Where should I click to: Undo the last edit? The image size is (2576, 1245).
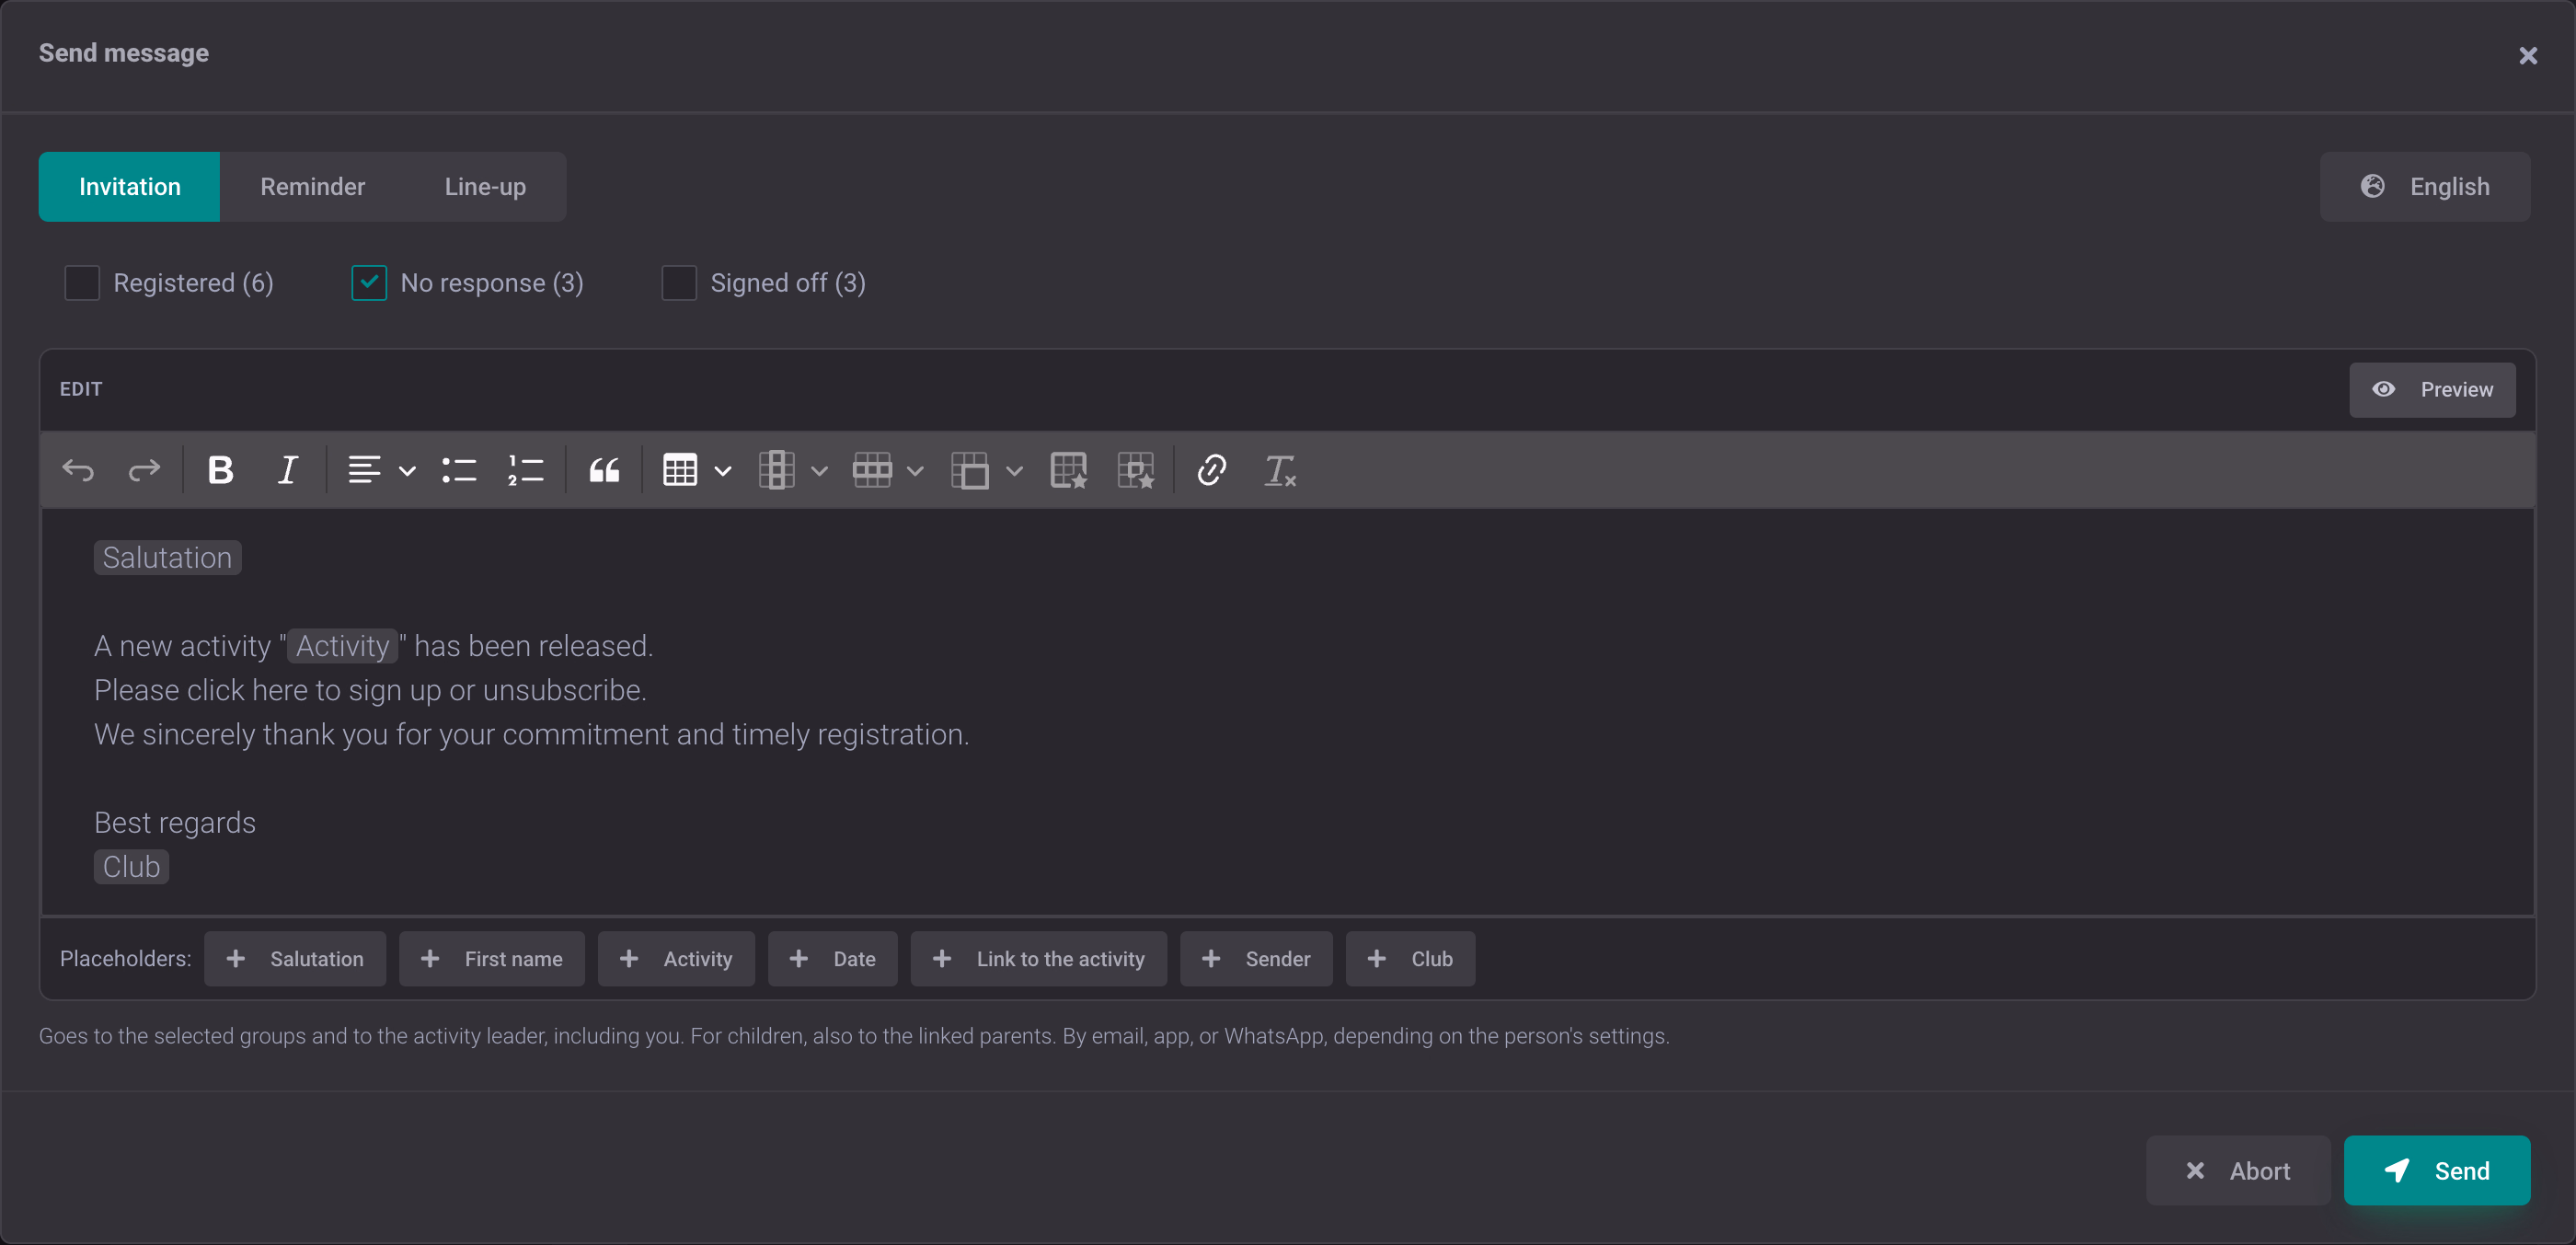point(78,470)
